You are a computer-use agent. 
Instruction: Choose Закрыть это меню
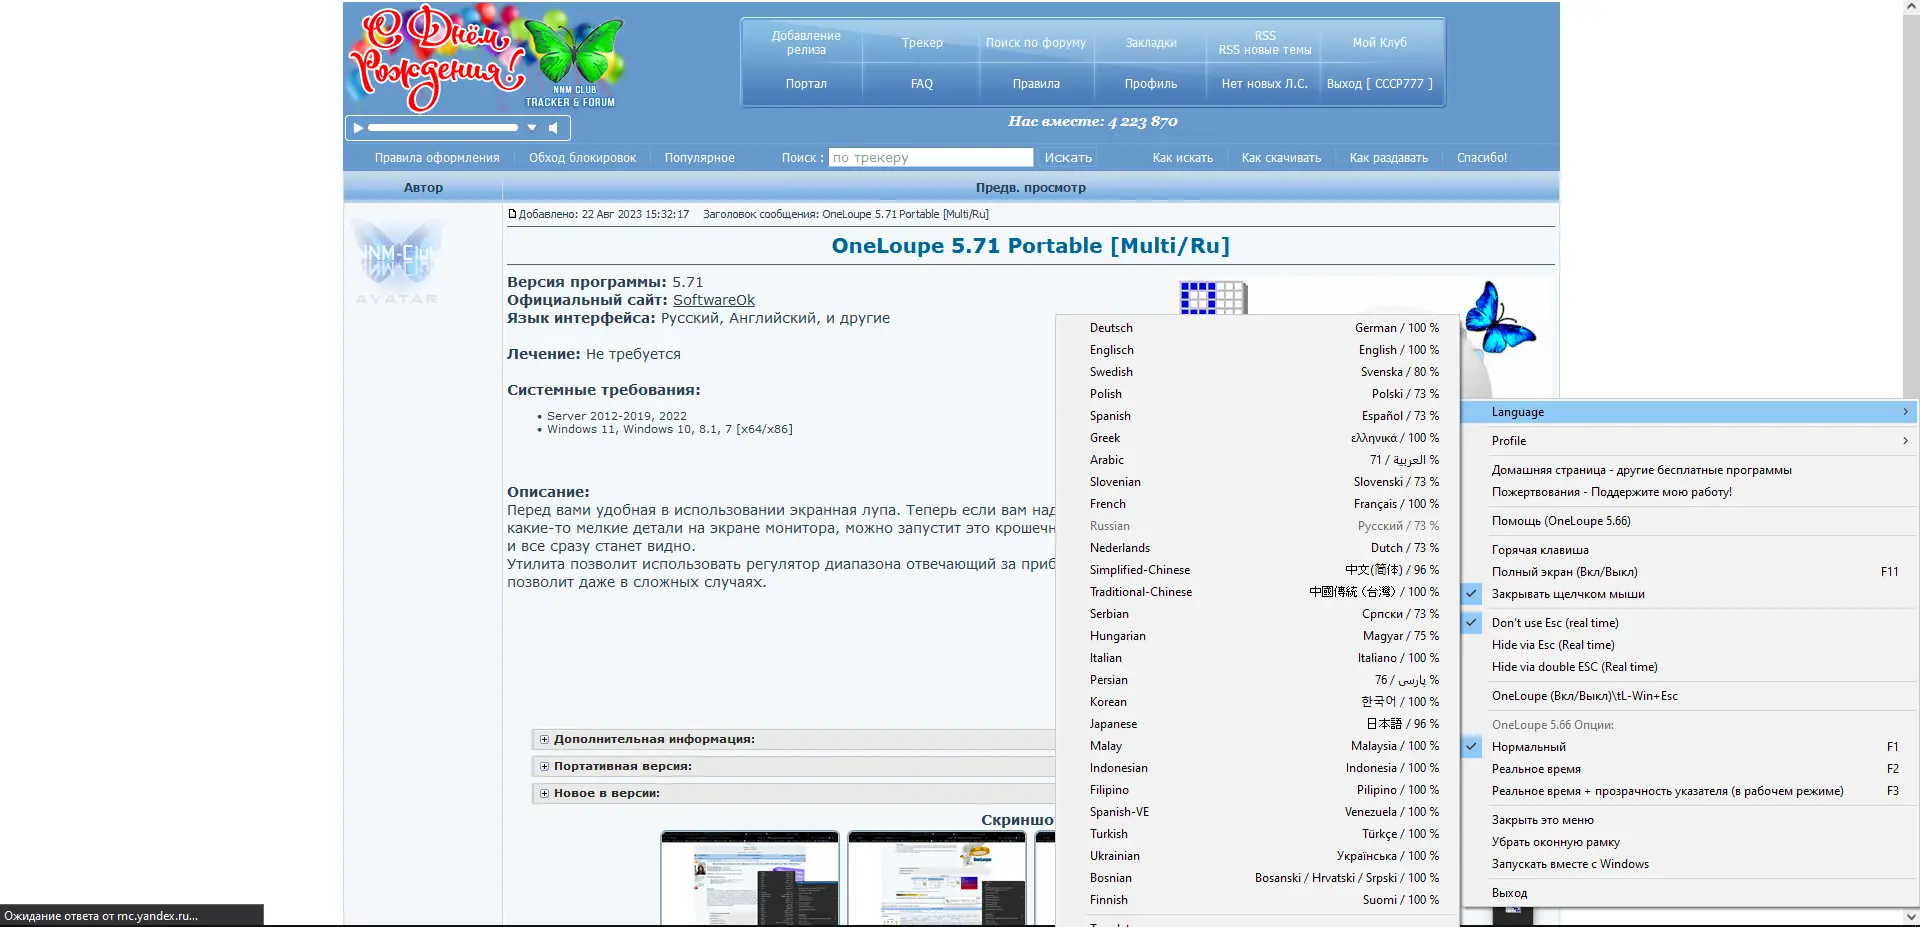click(x=1689, y=820)
